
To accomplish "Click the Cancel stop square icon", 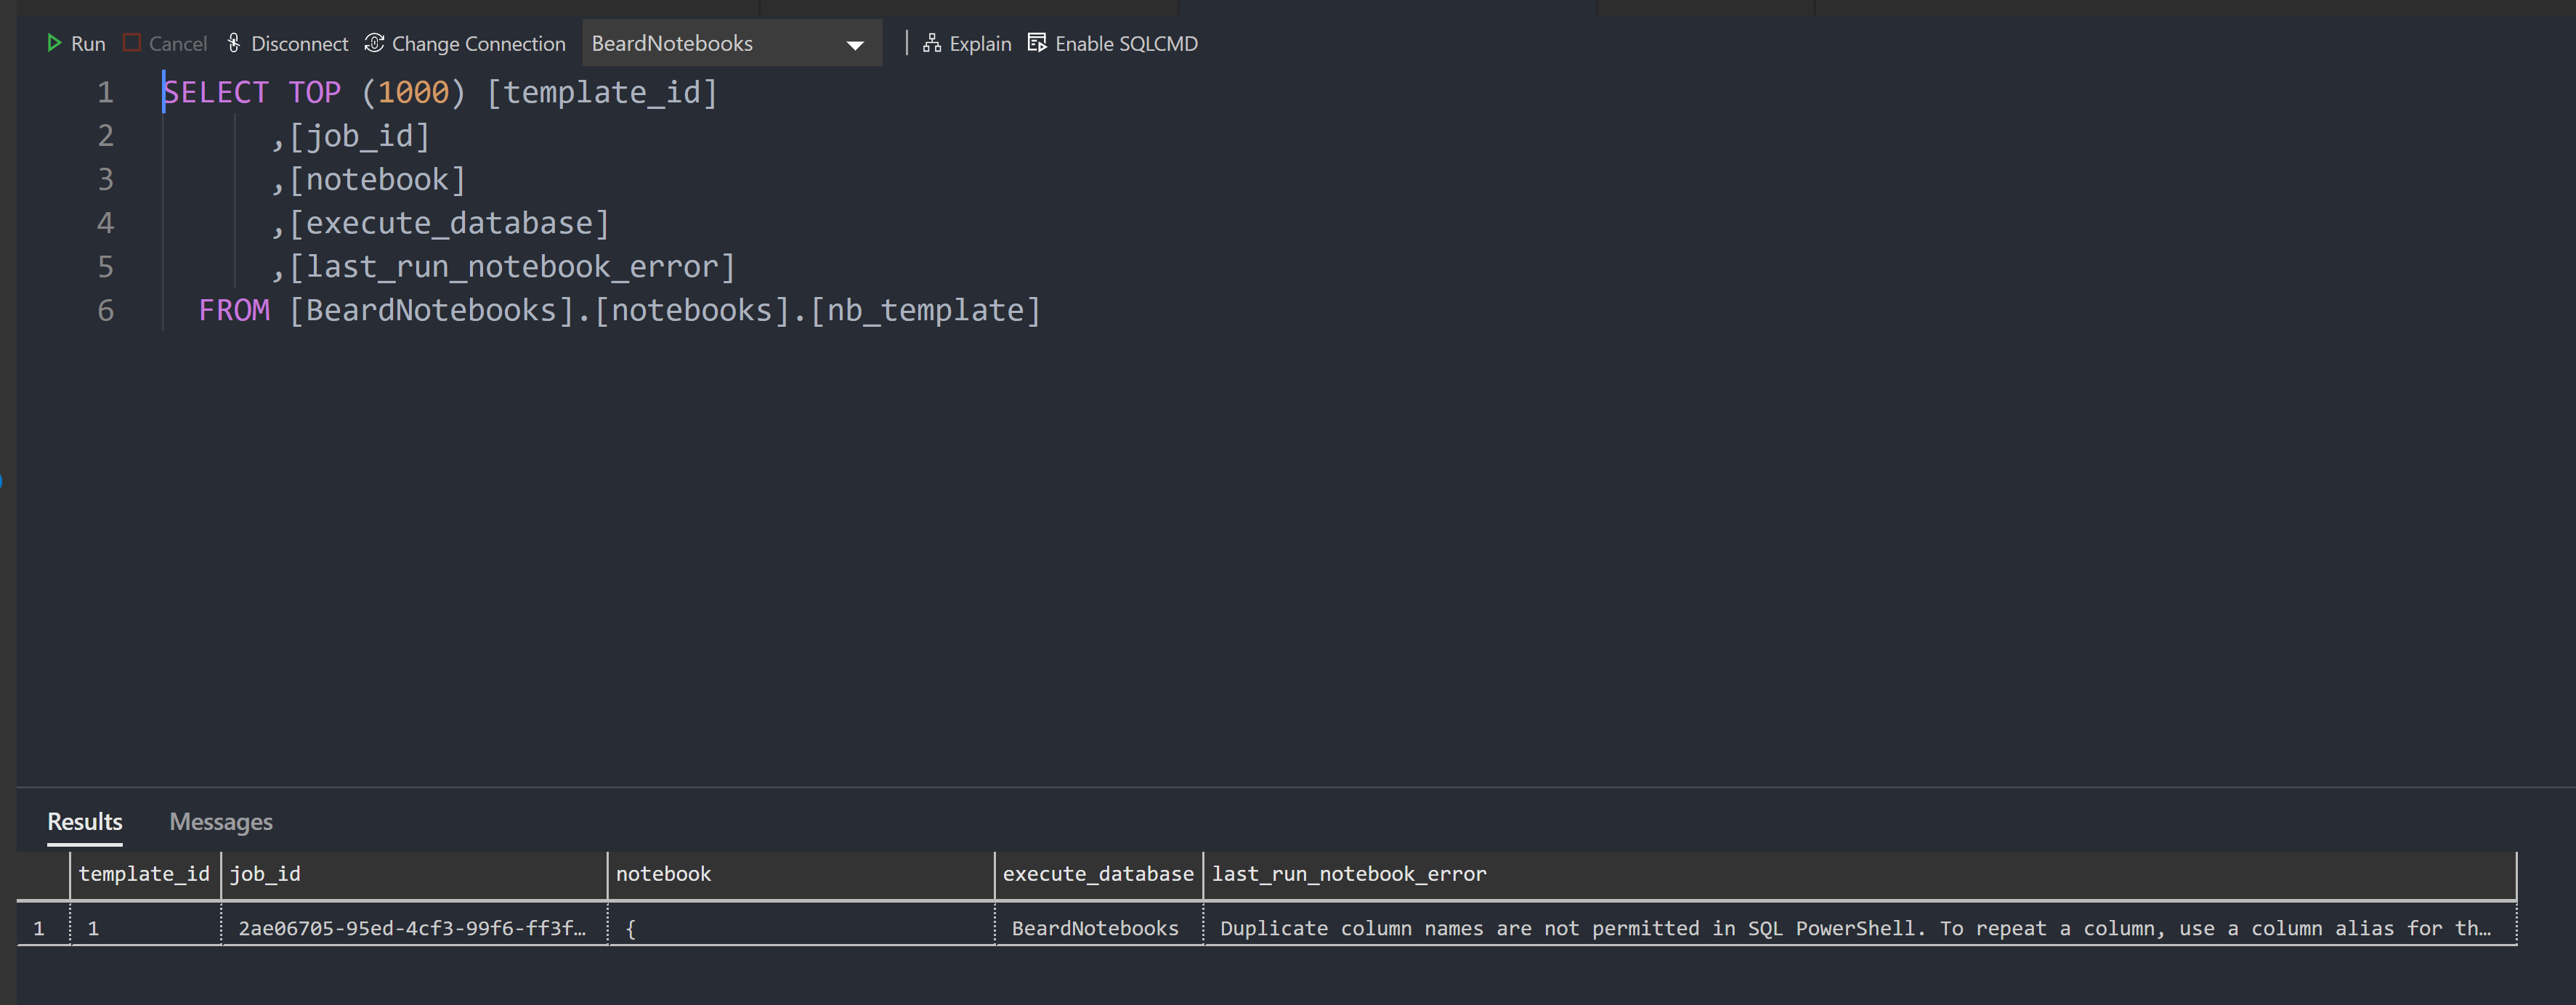I will pyautogui.click(x=132, y=43).
